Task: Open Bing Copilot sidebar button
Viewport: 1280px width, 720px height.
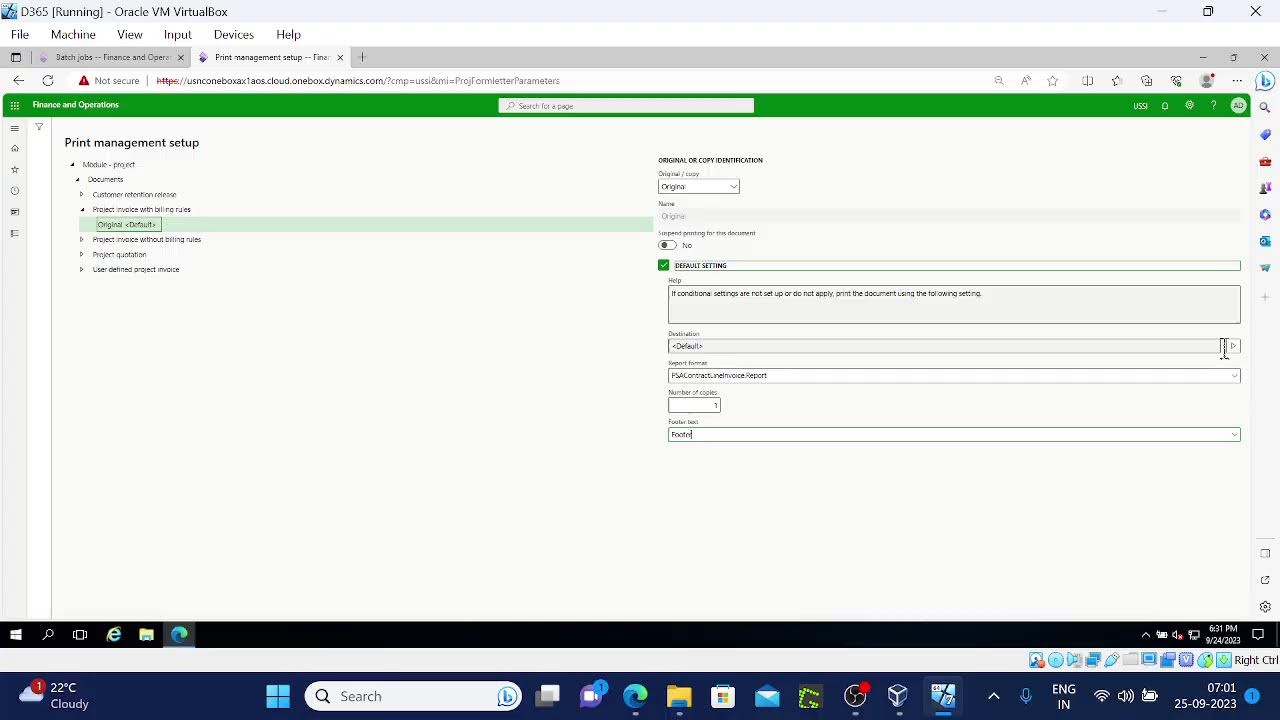Action: pos(1265,81)
